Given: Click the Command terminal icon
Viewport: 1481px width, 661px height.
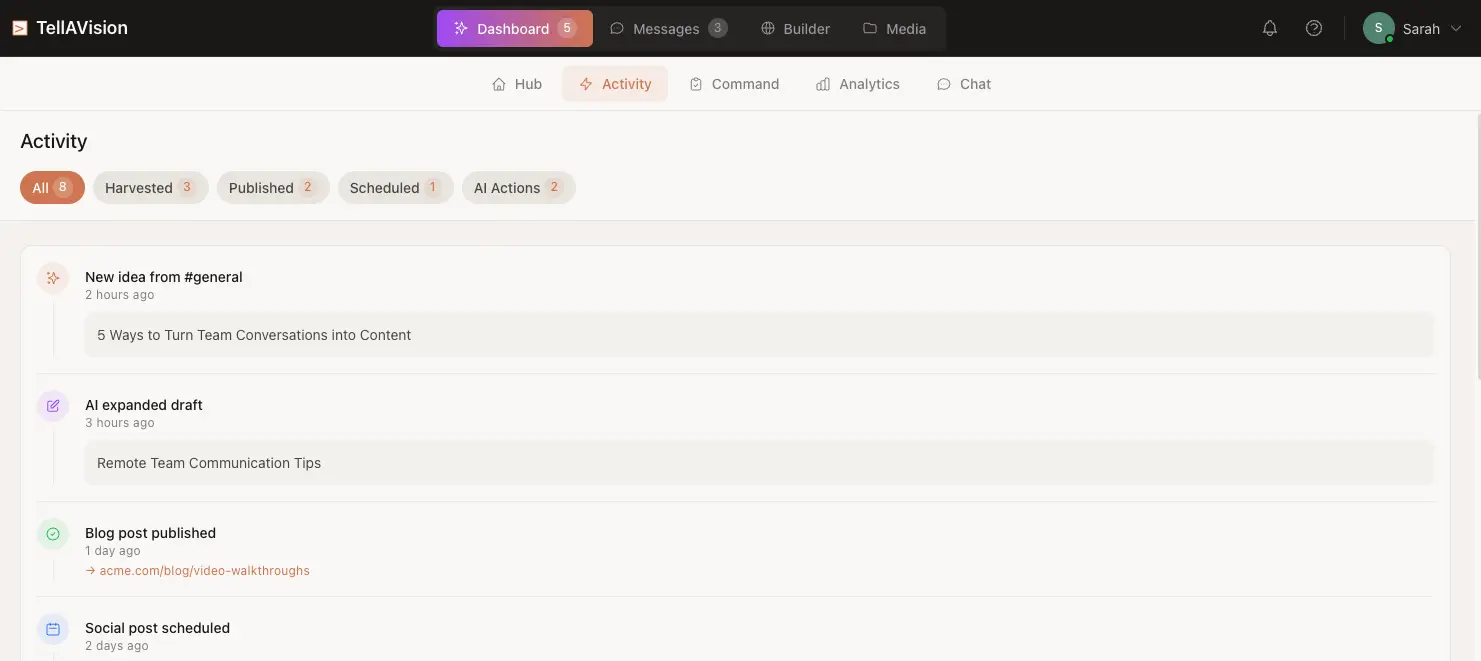Looking at the screenshot, I should (x=696, y=84).
